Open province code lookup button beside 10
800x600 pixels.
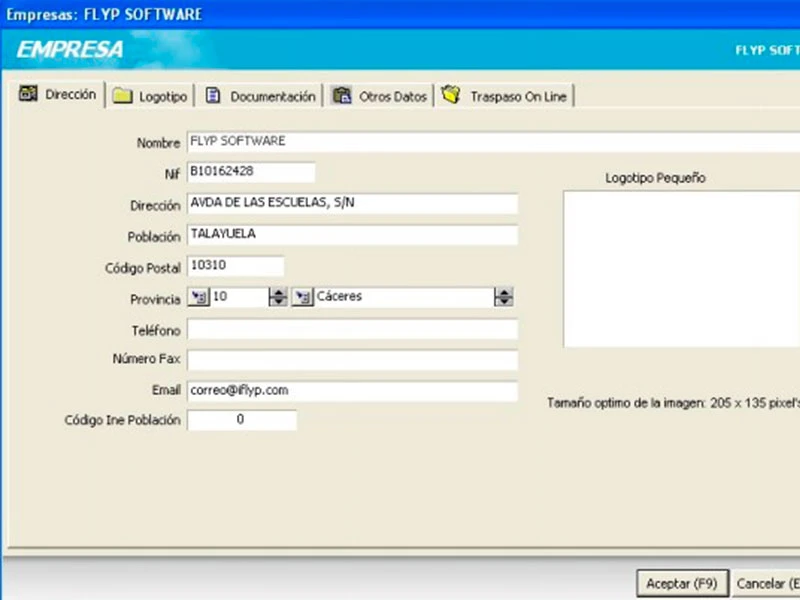(x=198, y=297)
